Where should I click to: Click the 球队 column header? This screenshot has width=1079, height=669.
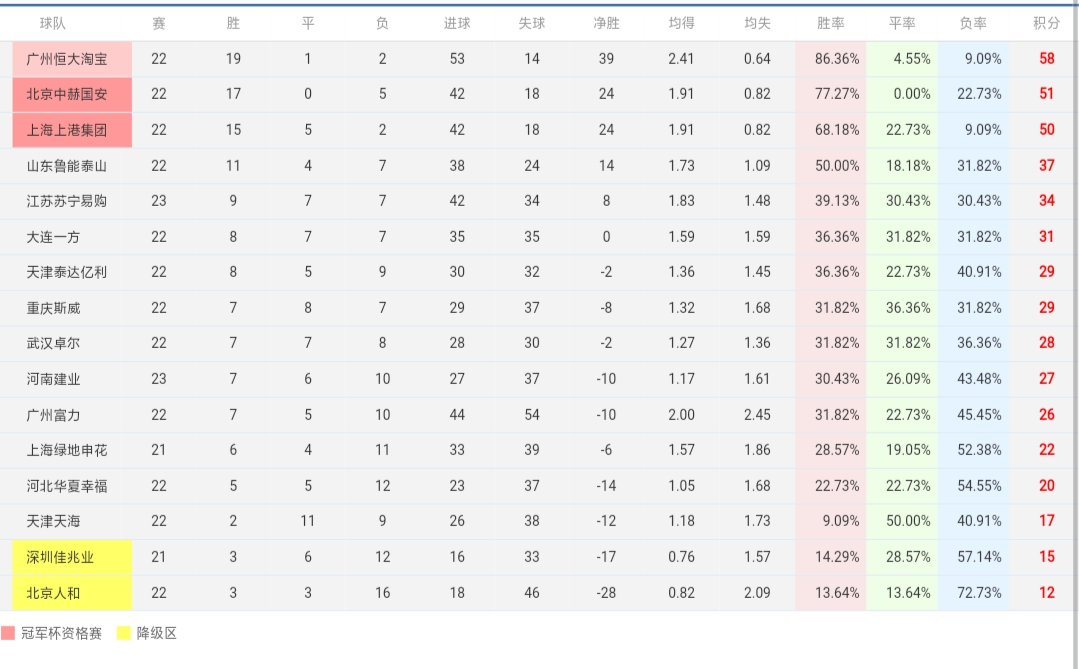point(53,23)
